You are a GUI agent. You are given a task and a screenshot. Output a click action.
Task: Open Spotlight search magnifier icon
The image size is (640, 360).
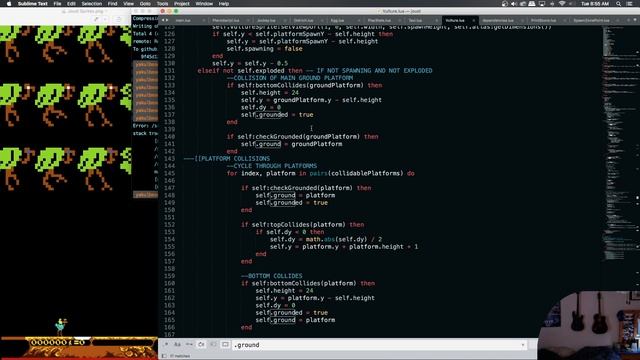pos(619,4)
